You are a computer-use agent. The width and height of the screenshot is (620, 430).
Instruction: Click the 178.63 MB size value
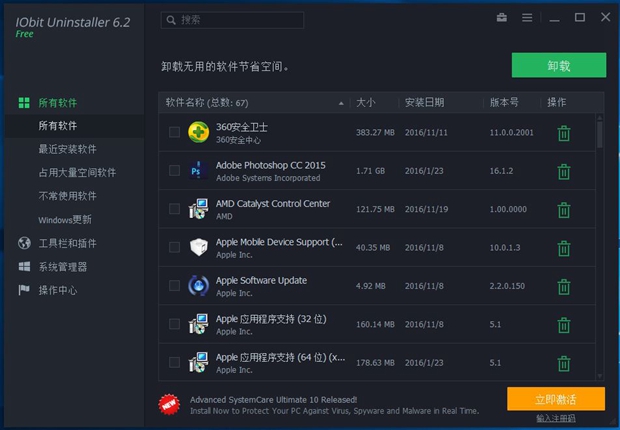coord(375,363)
